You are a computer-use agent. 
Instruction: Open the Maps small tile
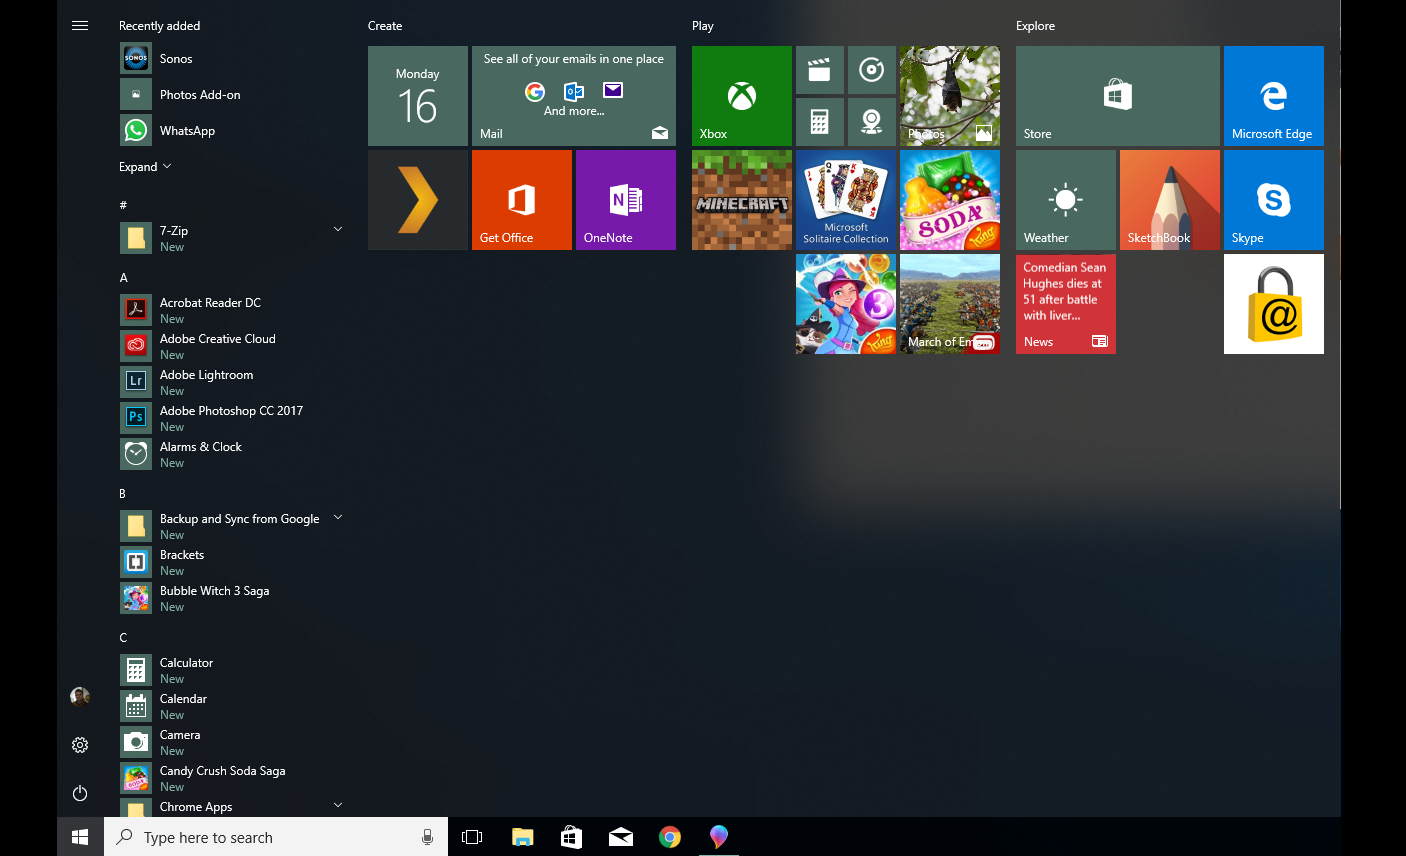click(872, 122)
